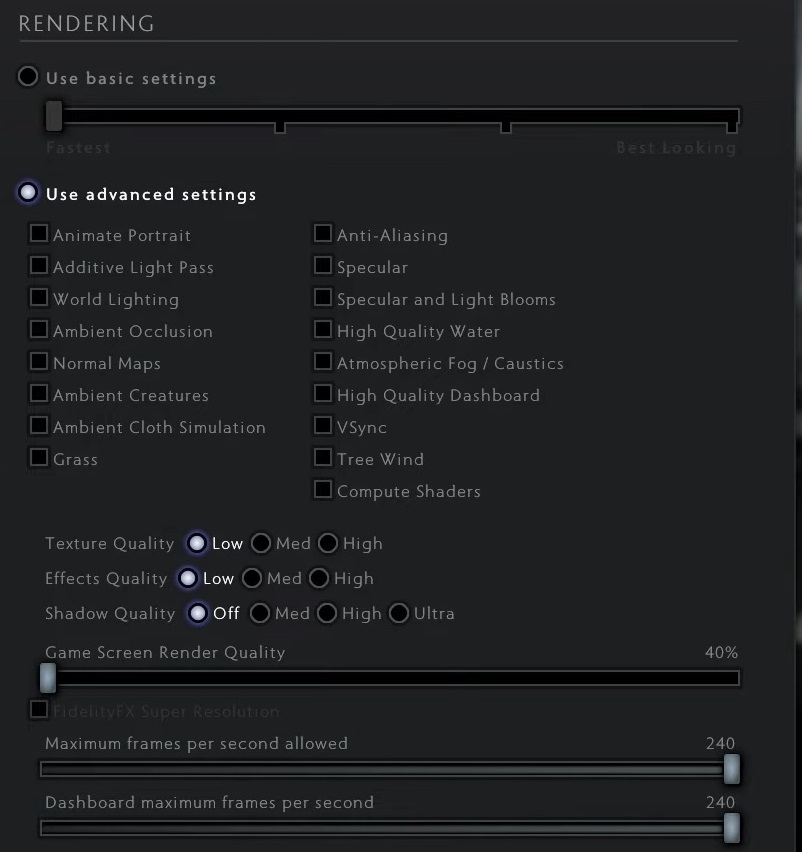Toggle the Anti-Aliasing checkbox
This screenshot has height=852, width=802.
(x=323, y=234)
